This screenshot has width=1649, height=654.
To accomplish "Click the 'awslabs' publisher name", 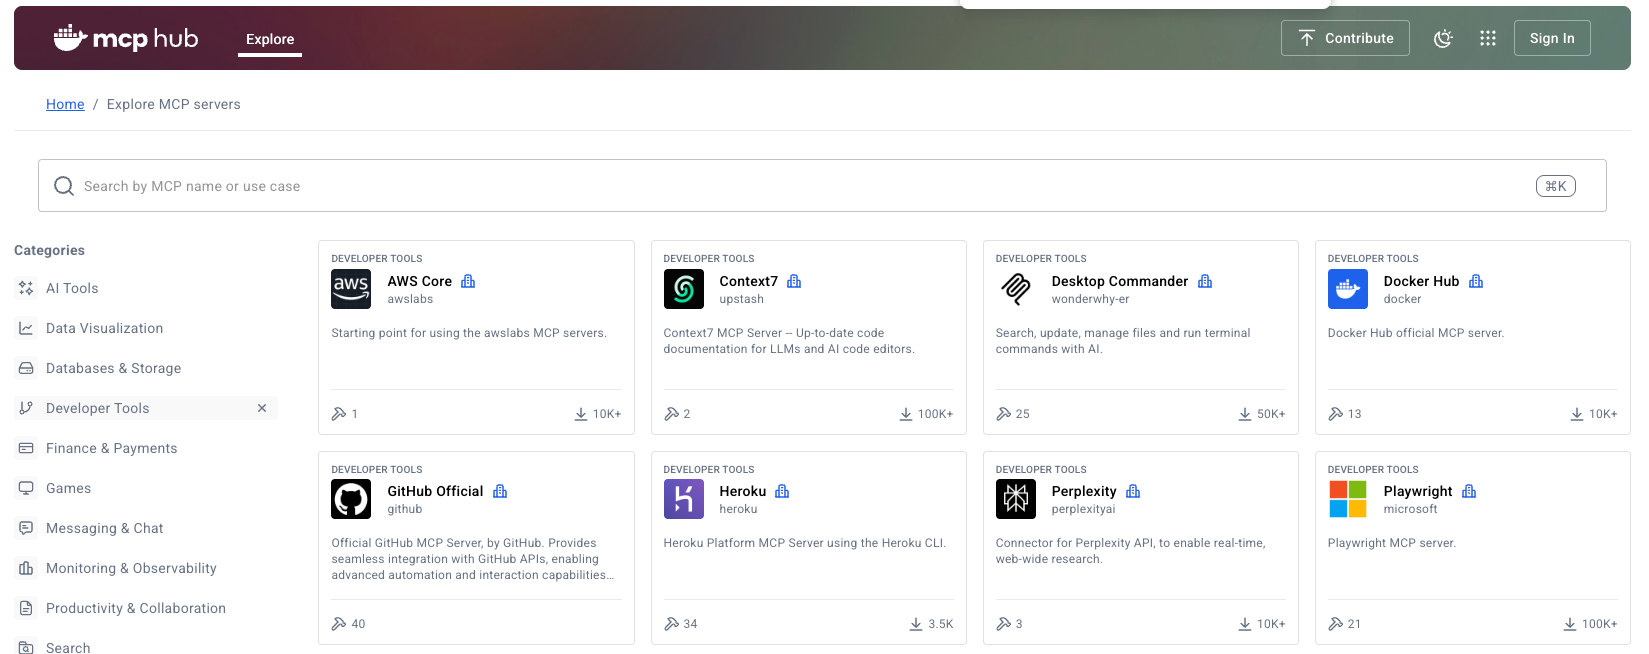I will click(x=410, y=299).
